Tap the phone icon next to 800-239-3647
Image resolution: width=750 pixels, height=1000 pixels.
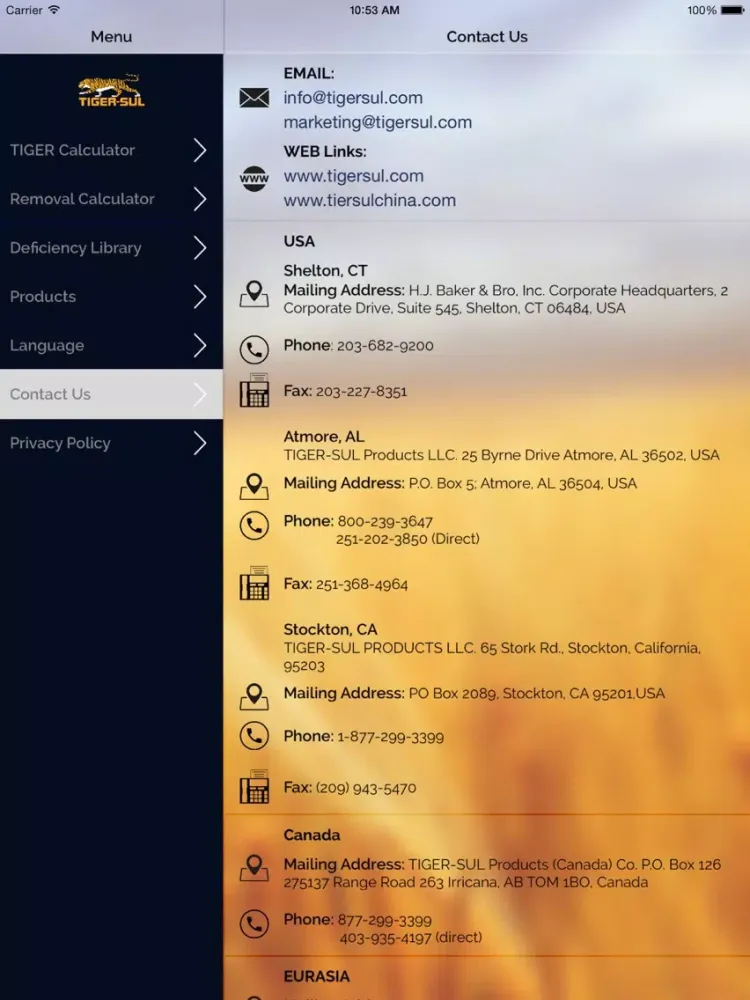(254, 526)
